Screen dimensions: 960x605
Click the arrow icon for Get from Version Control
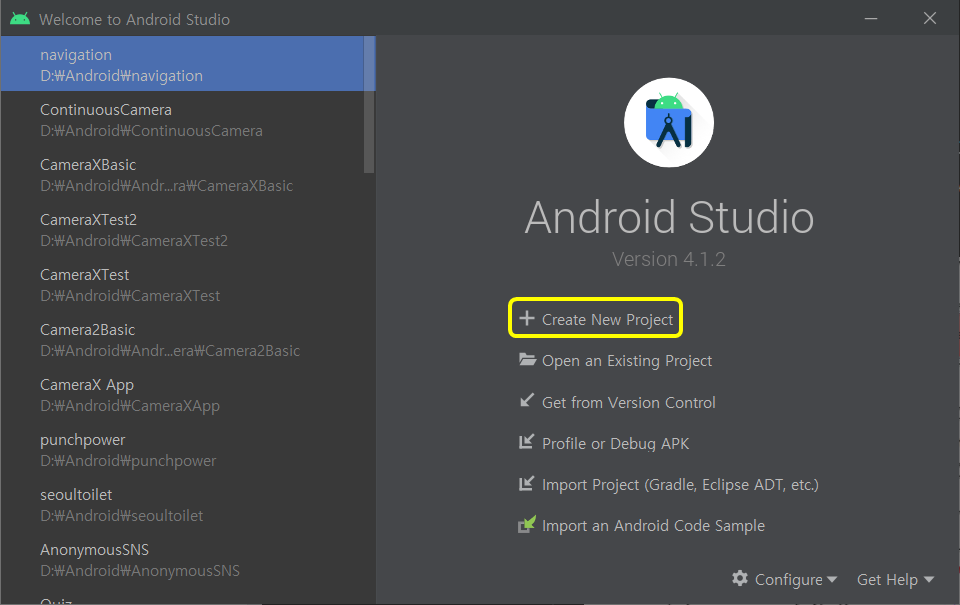(527, 400)
